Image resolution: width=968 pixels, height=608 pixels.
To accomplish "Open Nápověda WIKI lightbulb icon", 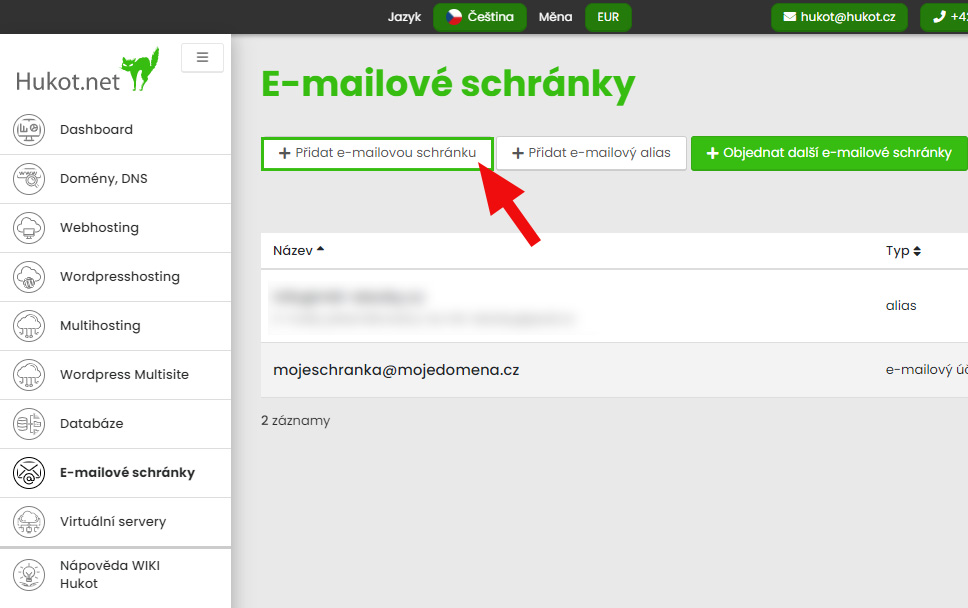I will tap(29, 575).
